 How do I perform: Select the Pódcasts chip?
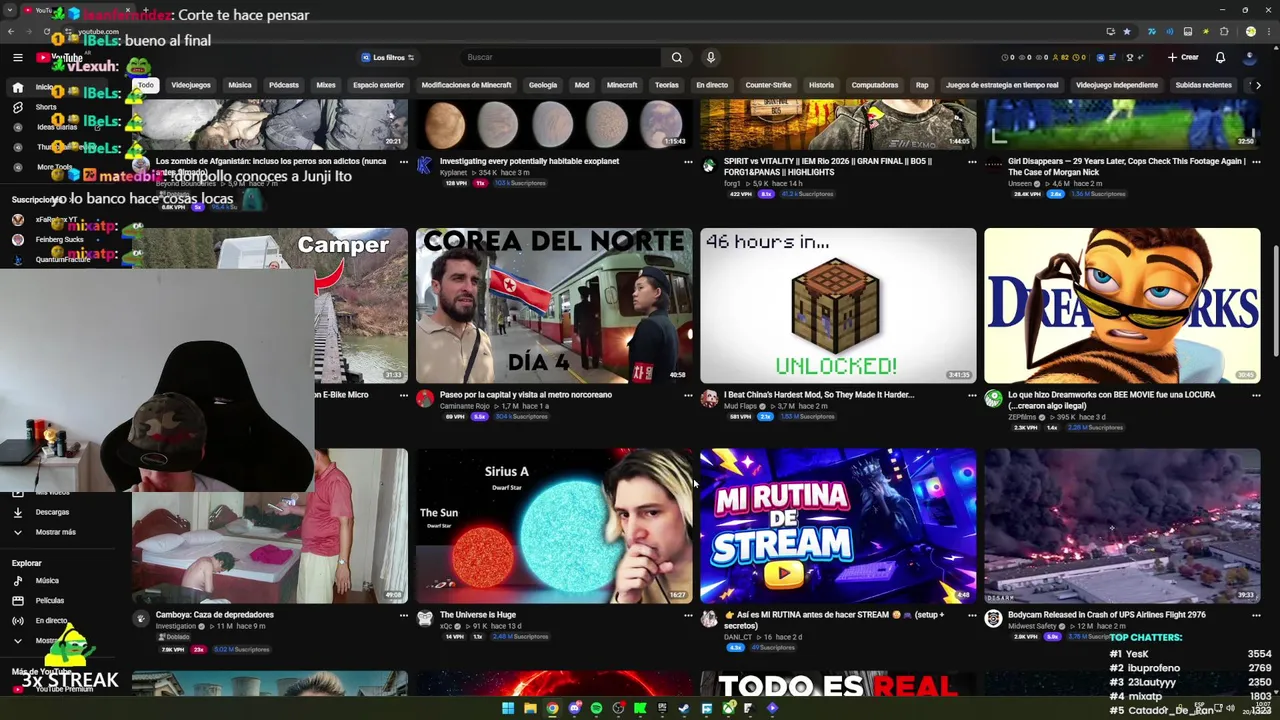[x=284, y=85]
